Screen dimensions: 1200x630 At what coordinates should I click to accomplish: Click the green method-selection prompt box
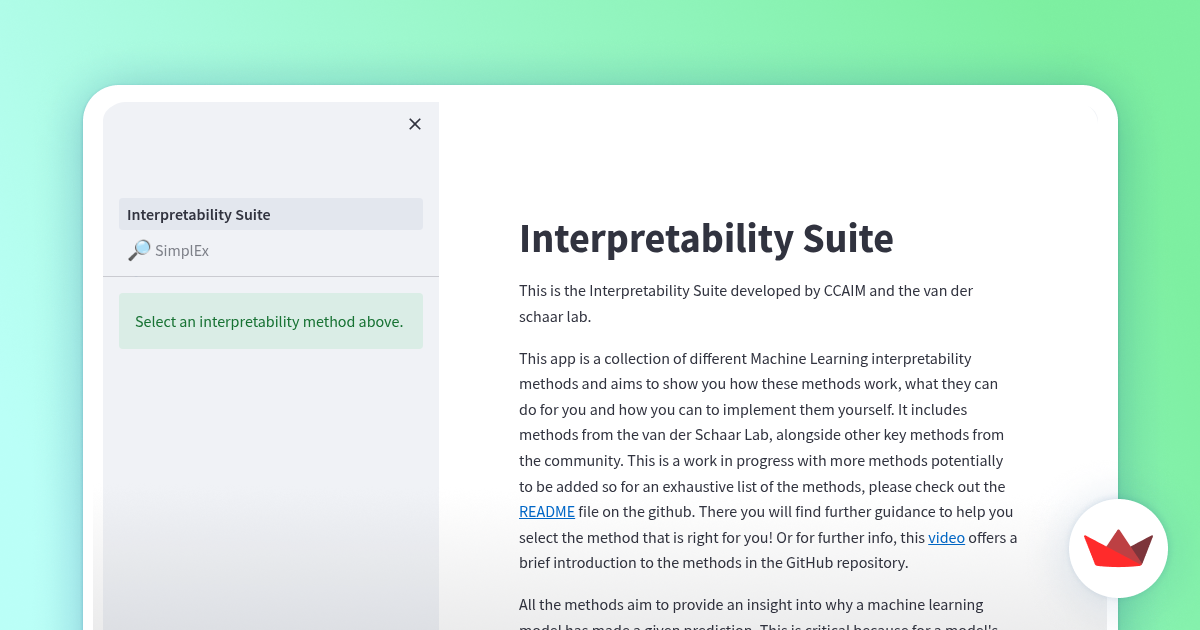point(270,321)
